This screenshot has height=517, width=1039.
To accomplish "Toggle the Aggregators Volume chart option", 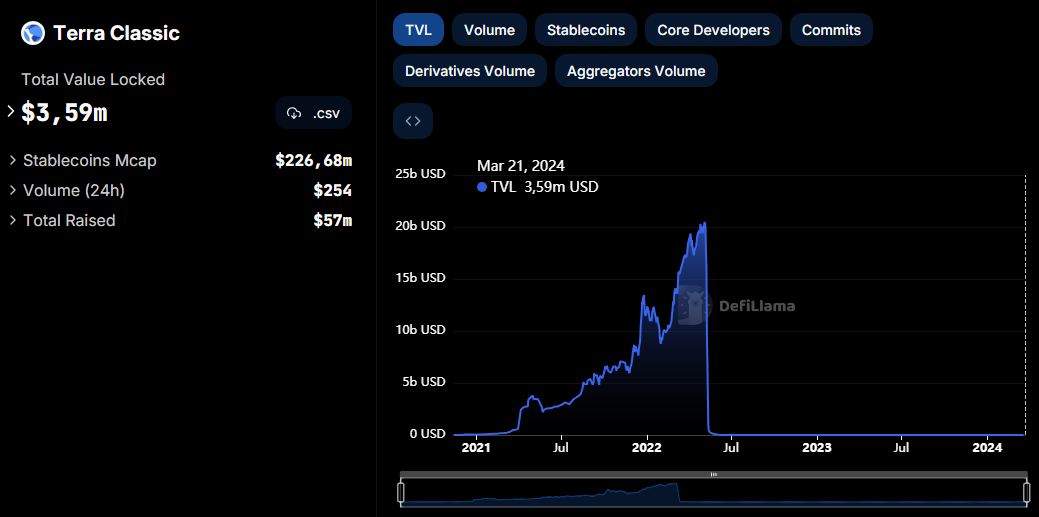I will (636, 71).
